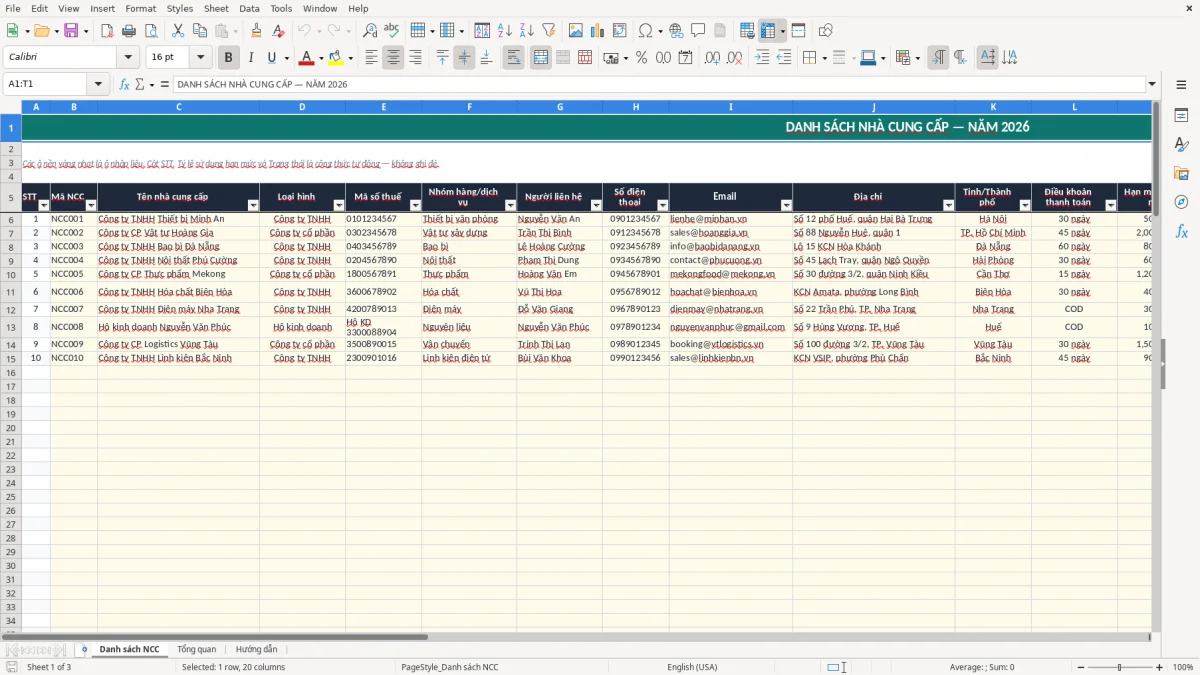The height and width of the screenshot is (675, 1200).
Task: Click the Sort Ascending icon
Action: (x=505, y=31)
